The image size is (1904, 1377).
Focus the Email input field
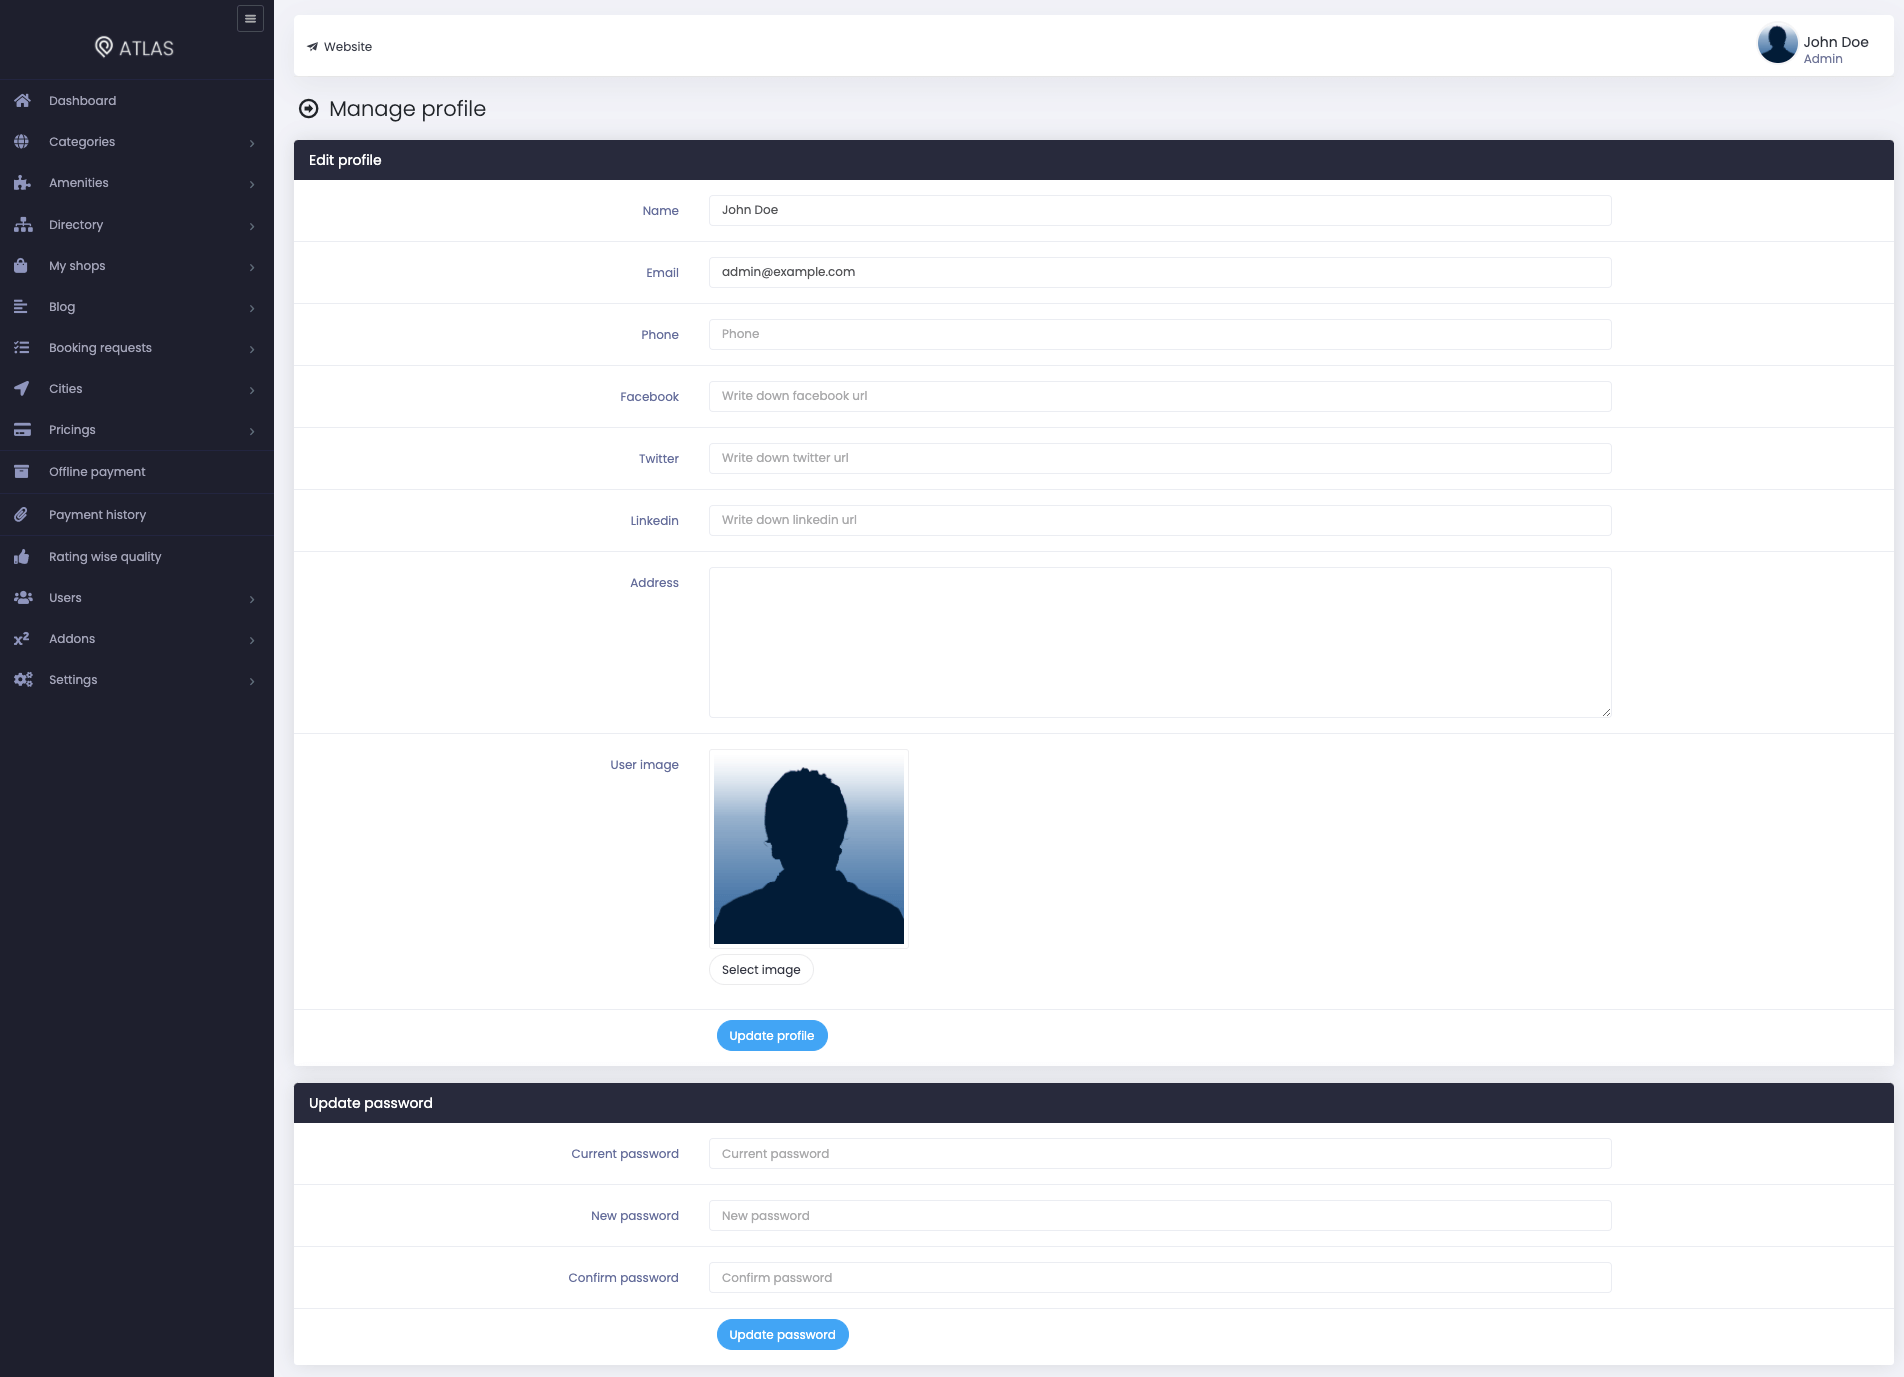tap(1160, 272)
